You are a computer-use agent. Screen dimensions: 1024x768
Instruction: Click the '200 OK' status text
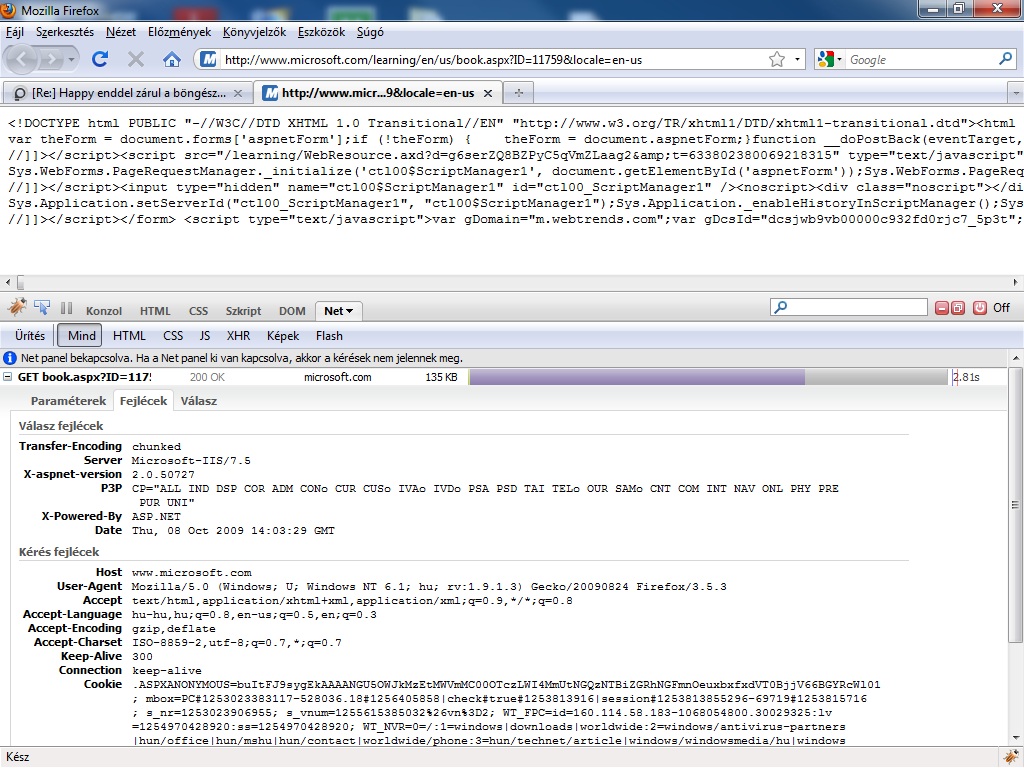(207, 377)
